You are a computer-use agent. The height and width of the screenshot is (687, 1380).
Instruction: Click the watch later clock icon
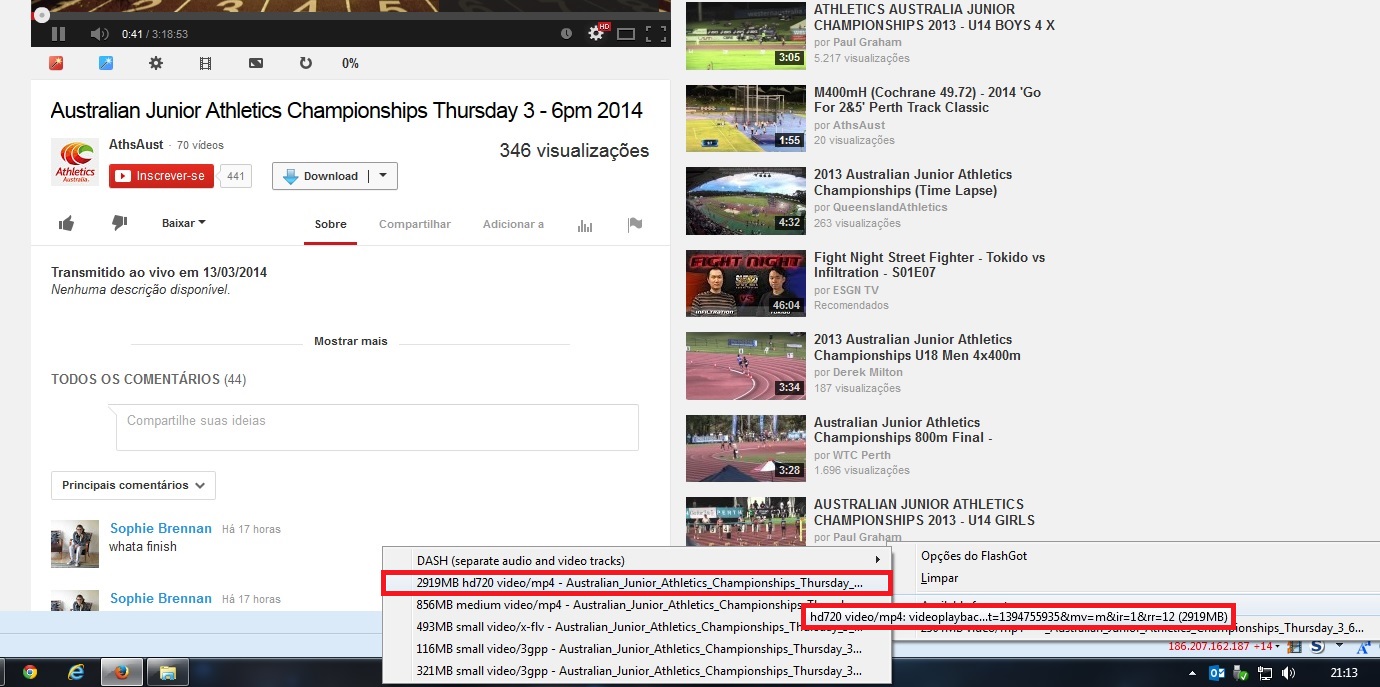(566, 34)
